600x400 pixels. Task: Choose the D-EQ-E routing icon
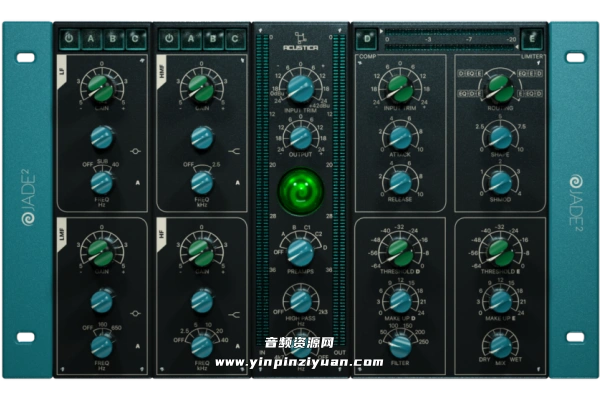471,73
